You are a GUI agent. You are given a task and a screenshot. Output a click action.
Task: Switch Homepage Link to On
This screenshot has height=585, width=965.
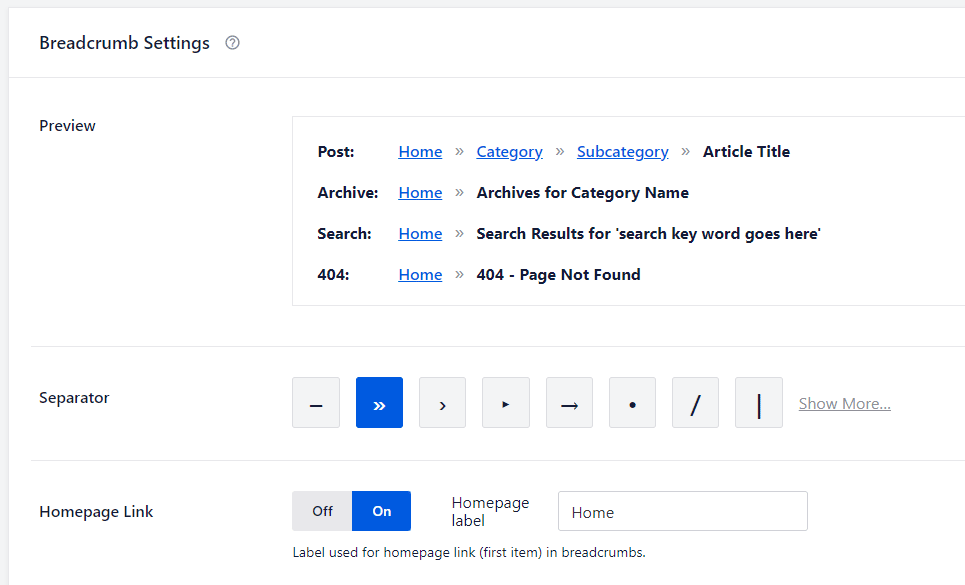click(x=381, y=511)
